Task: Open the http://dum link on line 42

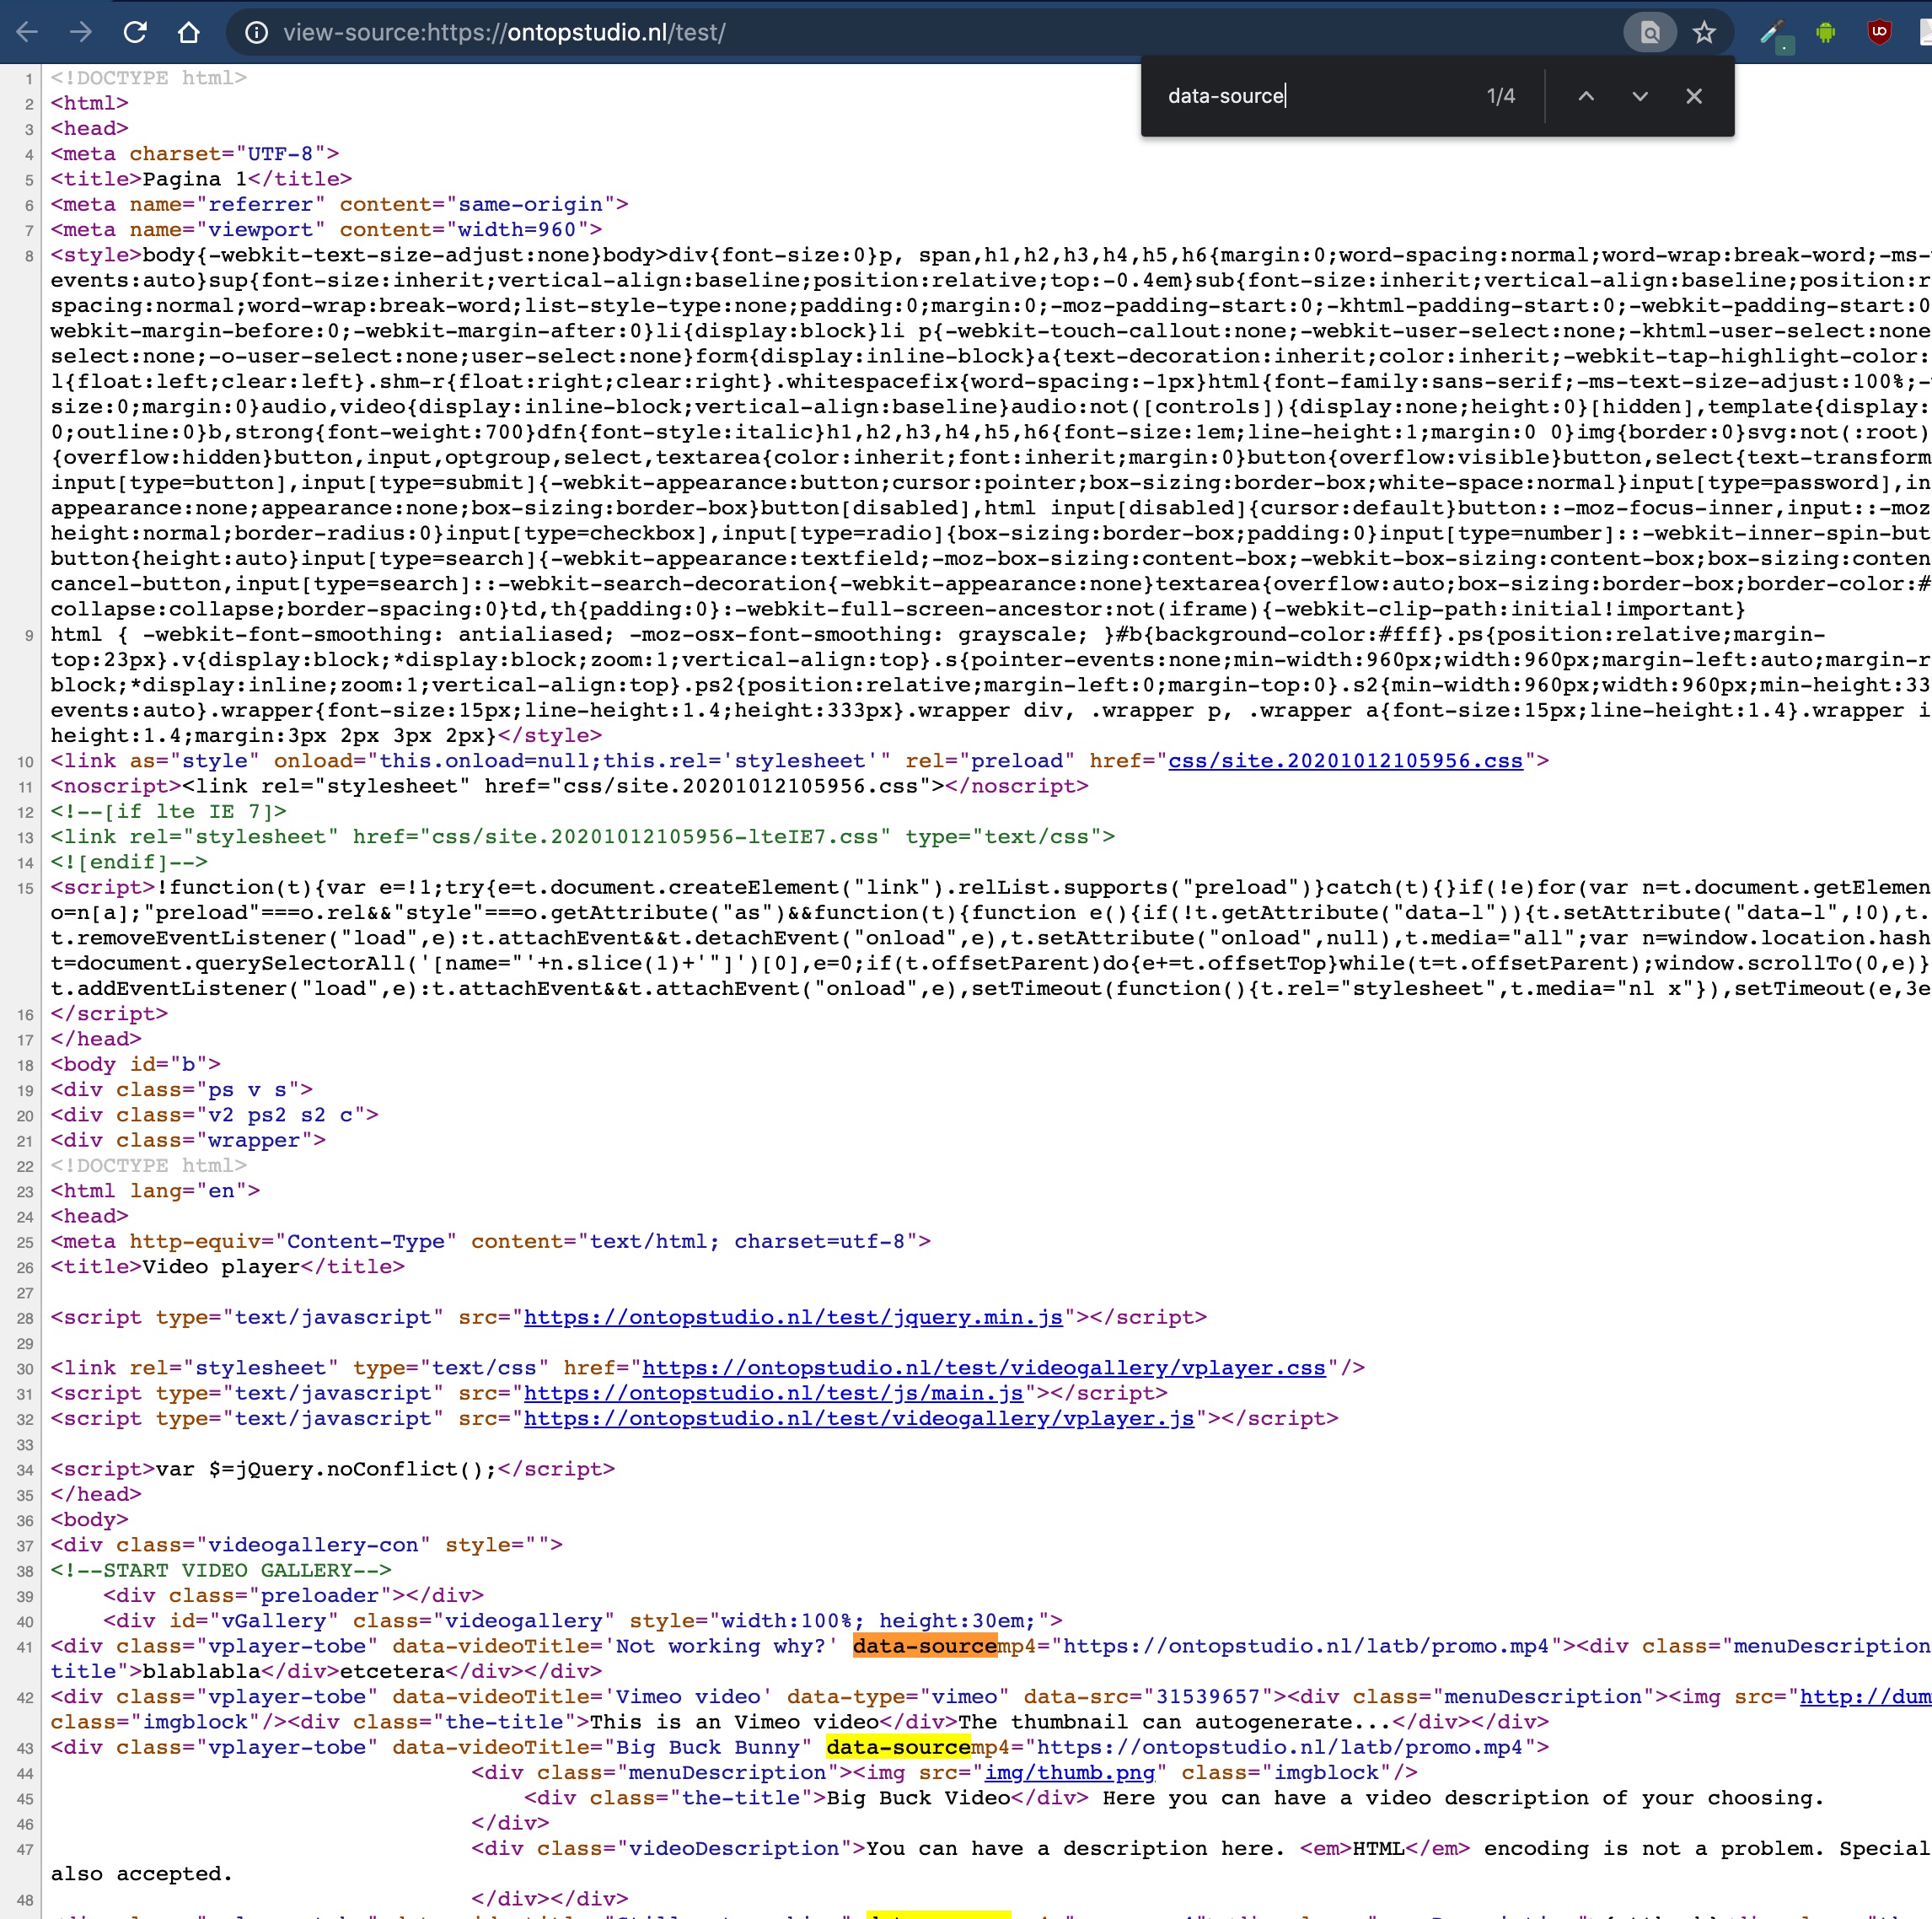Action: click(x=1865, y=1696)
